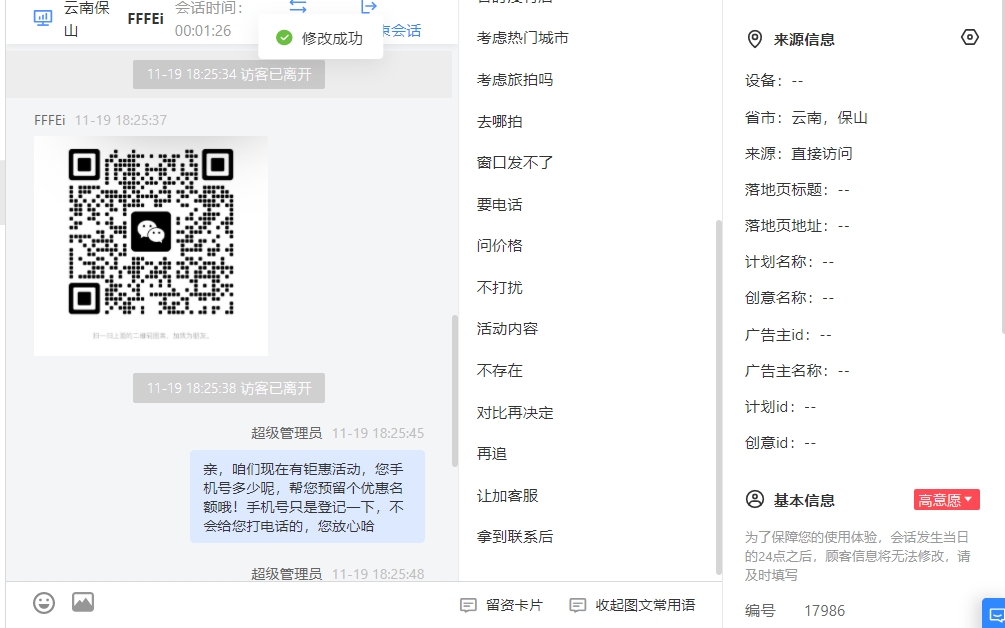Pick the 再追 quick phrase

492,454
